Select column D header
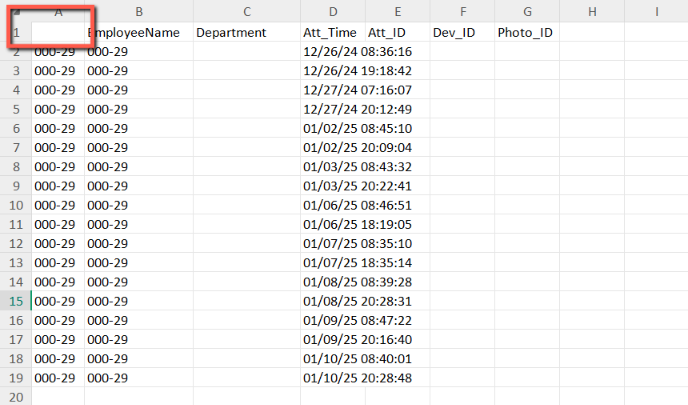The image size is (688, 405). [x=333, y=11]
